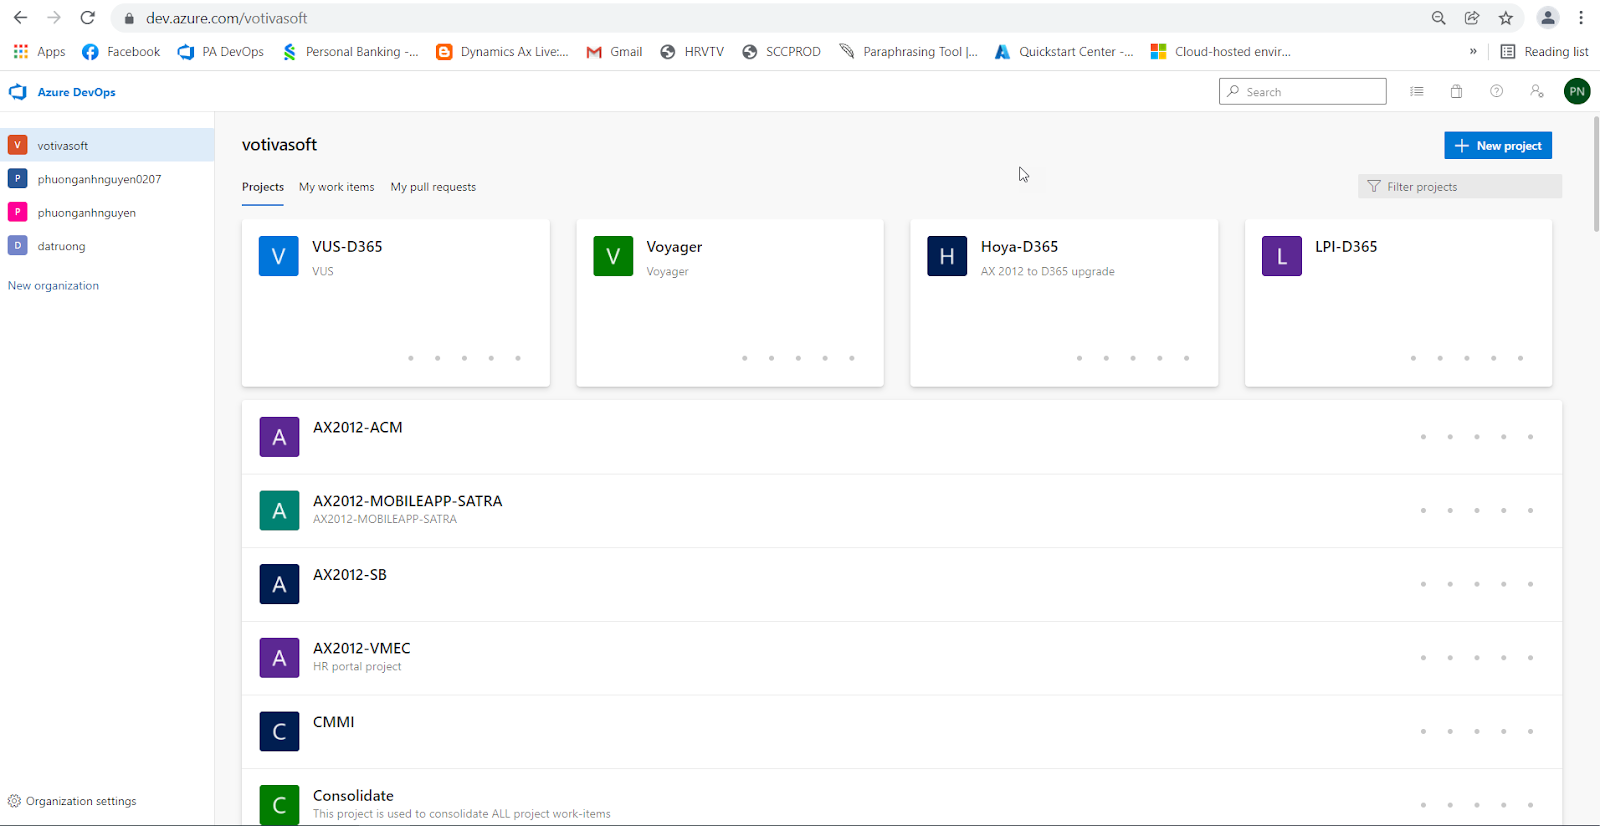Open the Consolidate project
This screenshot has width=1600, height=826.
[x=902, y=798]
